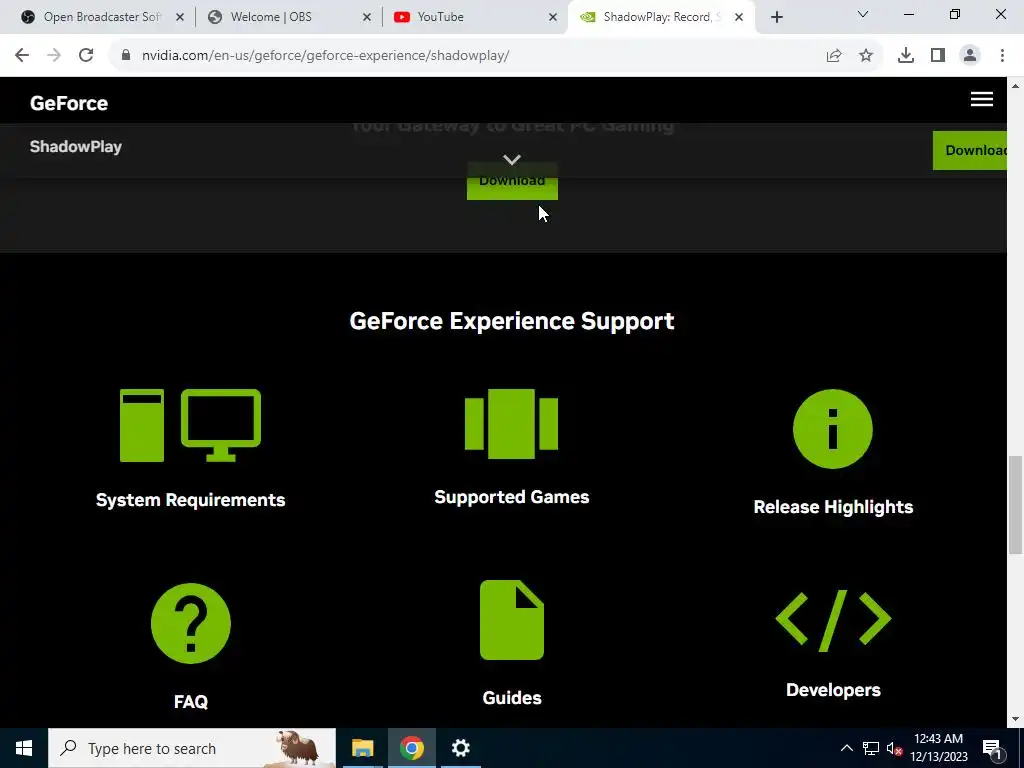Reload the NVIDIA ShadowPlay page
This screenshot has height=768, width=1024.
click(x=86, y=56)
